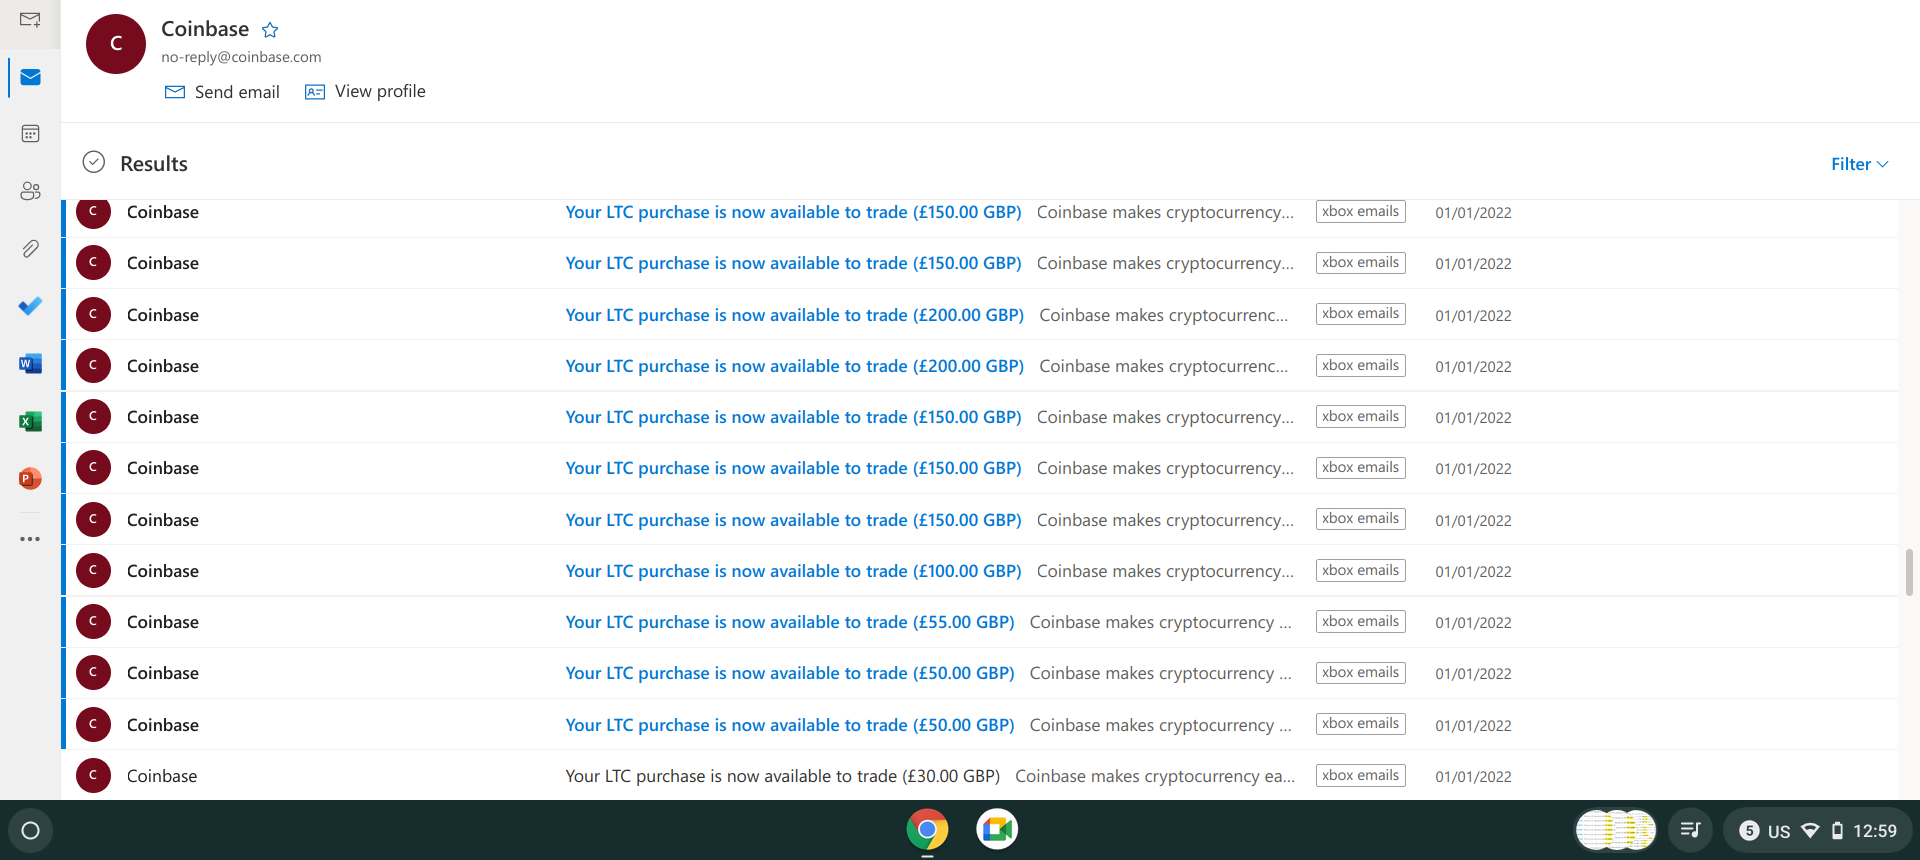Open the media controls shelf icon
This screenshot has width=1920, height=860.
[x=1690, y=830]
